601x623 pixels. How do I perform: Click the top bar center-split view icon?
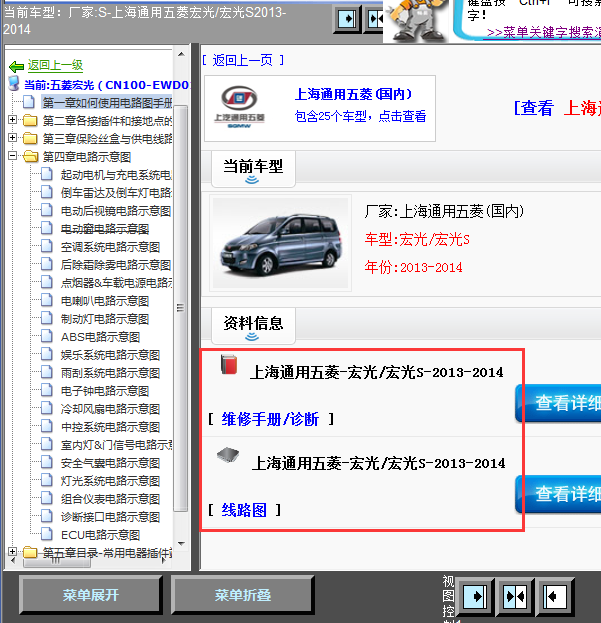(x=375, y=18)
